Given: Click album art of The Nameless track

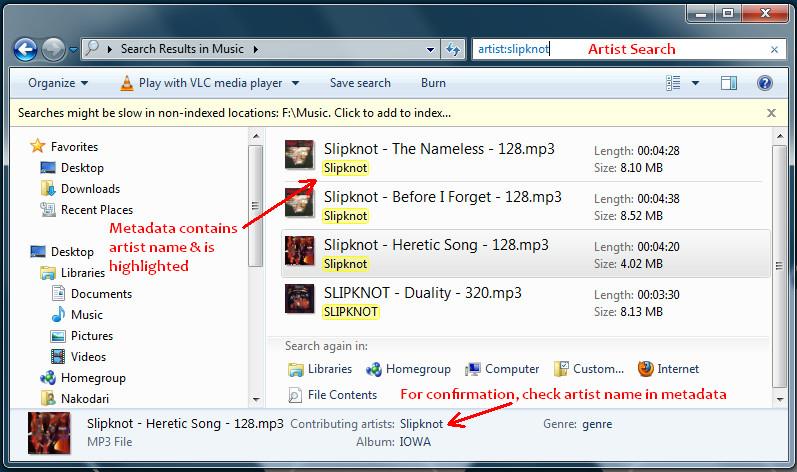Looking at the screenshot, I should (x=299, y=154).
